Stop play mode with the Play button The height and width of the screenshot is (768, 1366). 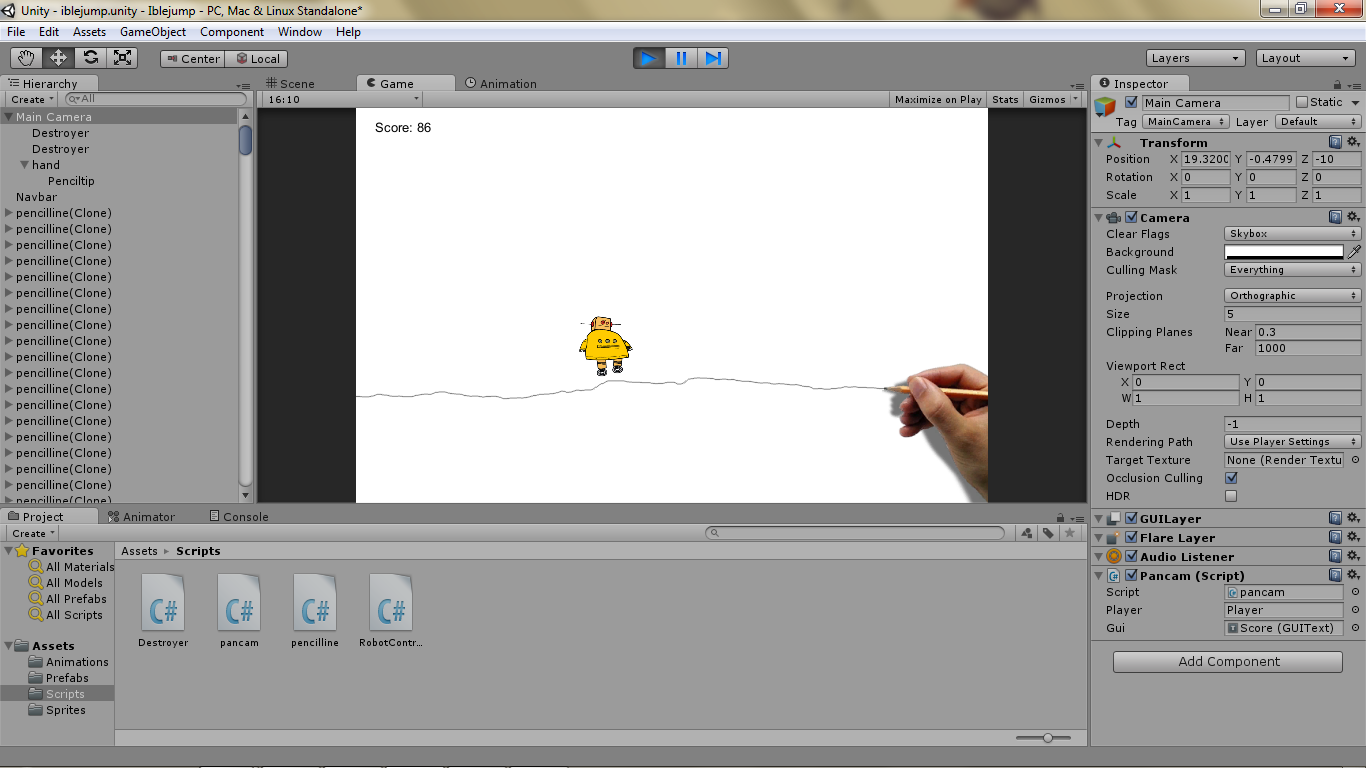[x=649, y=58]
